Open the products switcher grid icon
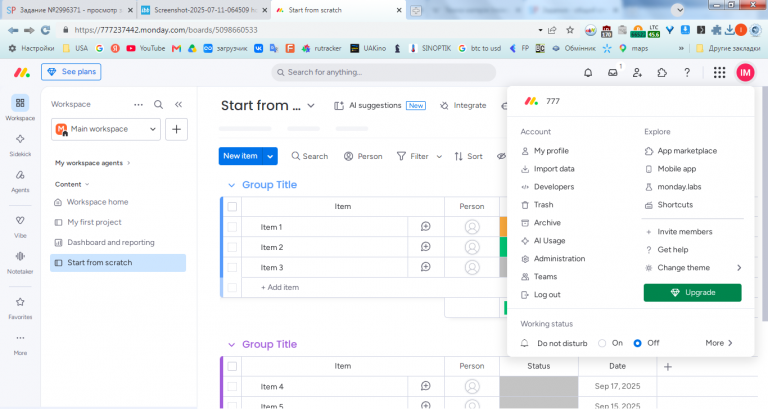Image resolution: width=768 pixels, height=409 pixels. (x=719, y=72)
